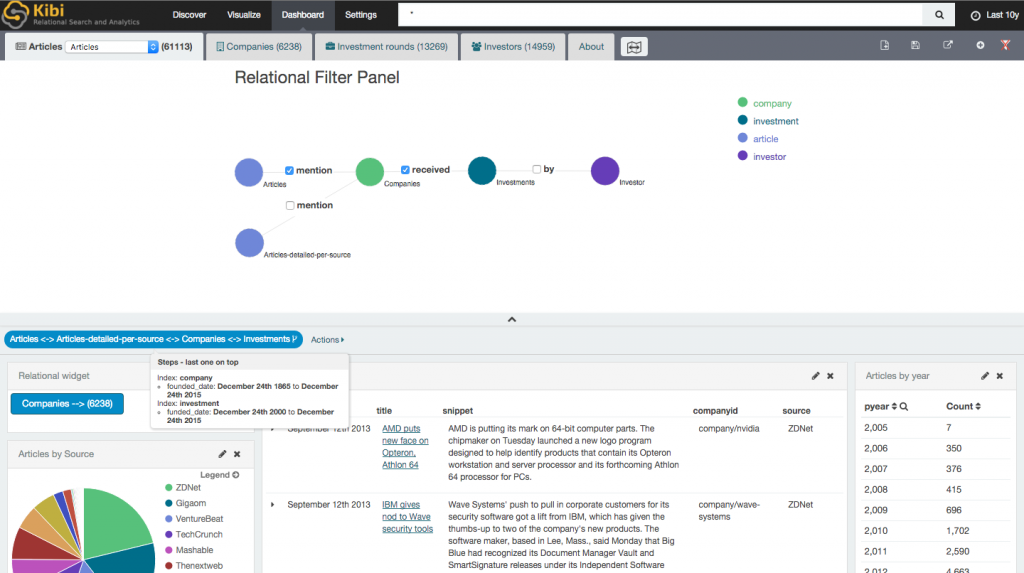
Task: Remove the Articles by Source panel
Action: [x=237, y=454]
